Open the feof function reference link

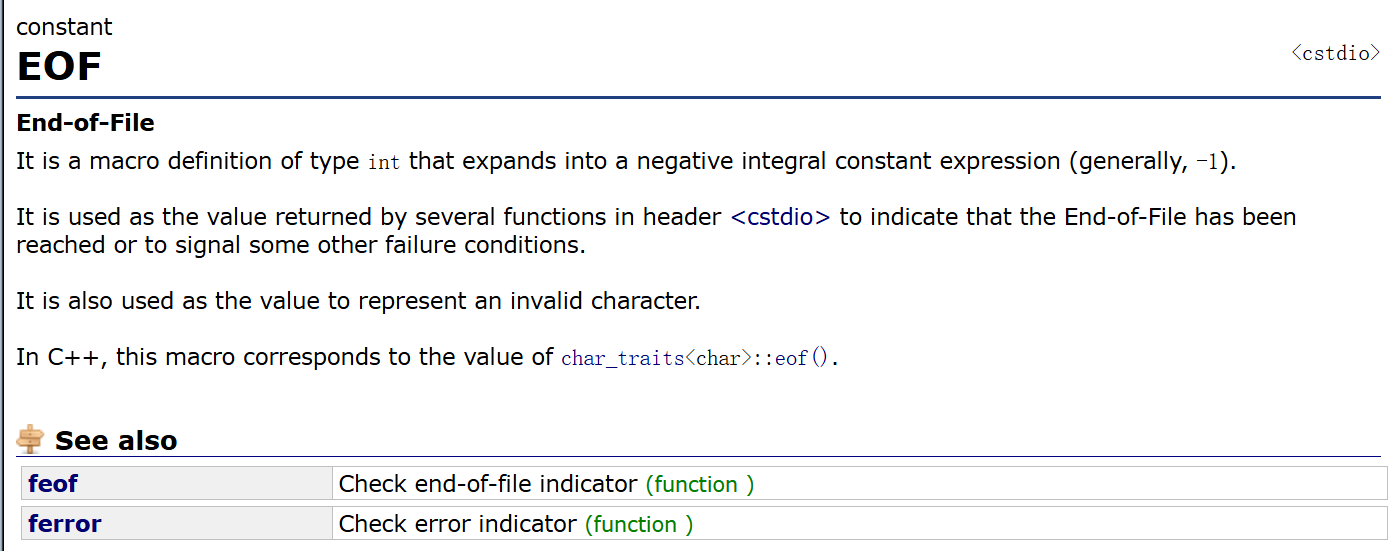coord(53,484)
